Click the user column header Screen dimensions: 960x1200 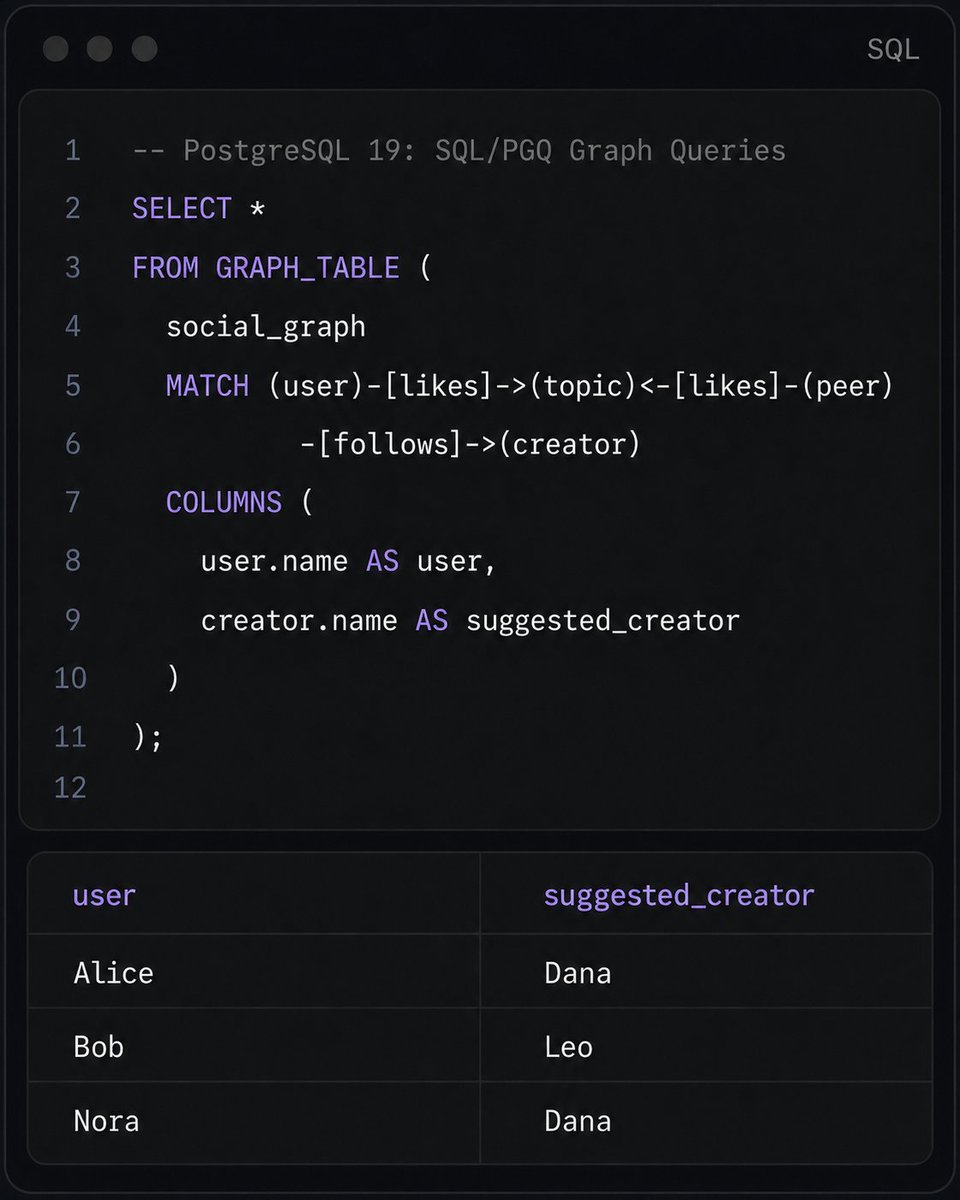coord(104,895)
